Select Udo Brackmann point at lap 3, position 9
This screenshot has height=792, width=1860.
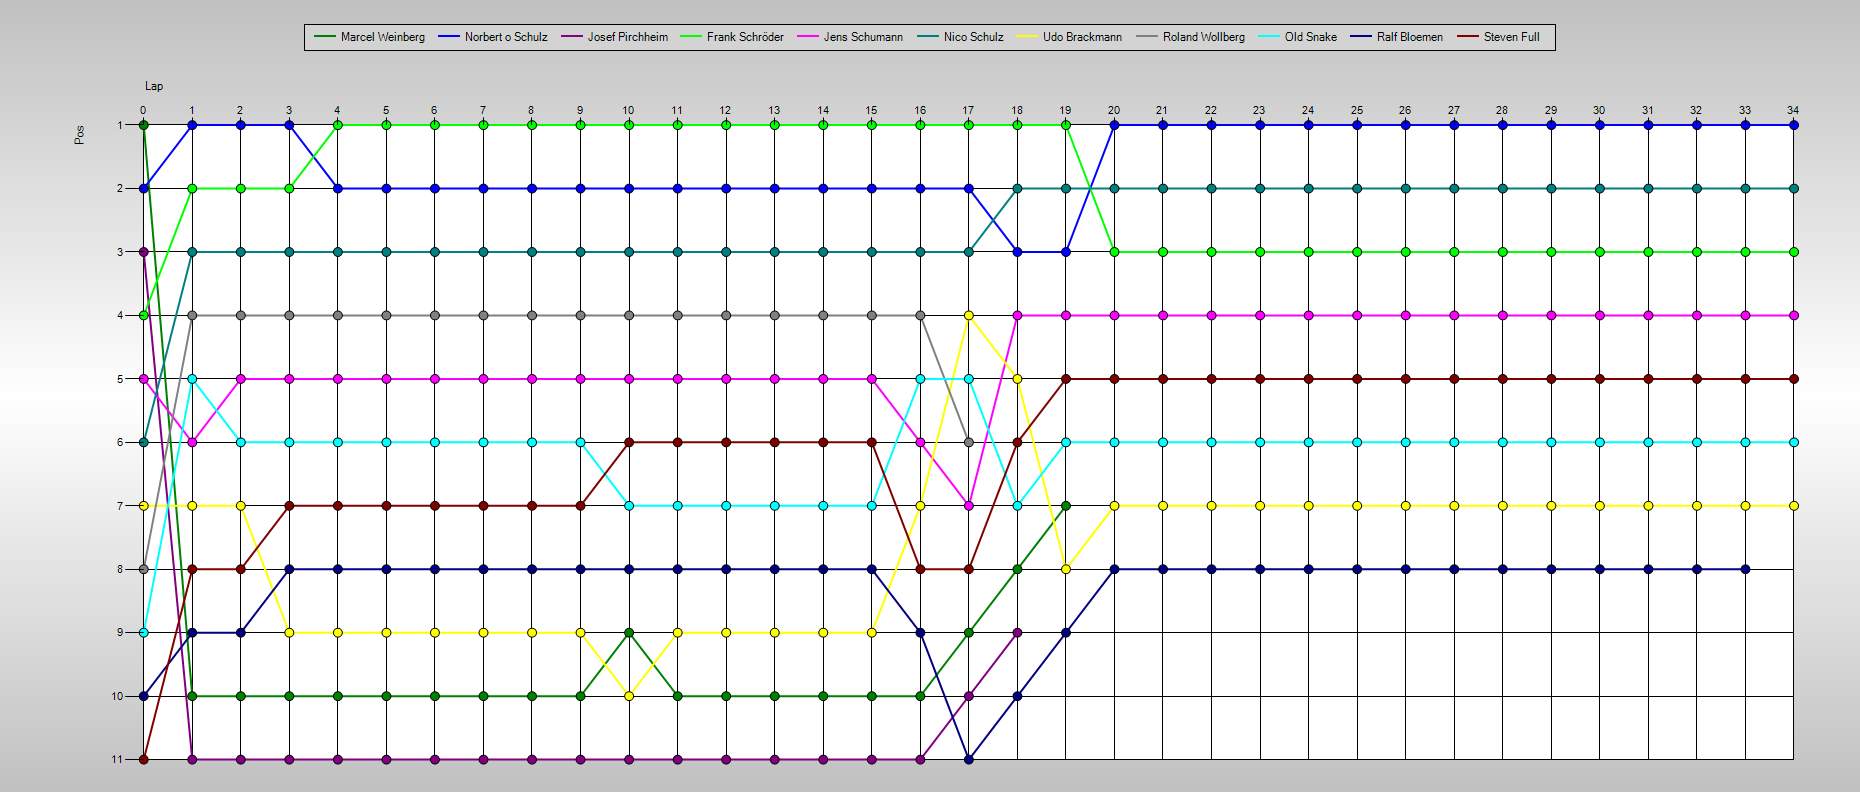289,632
